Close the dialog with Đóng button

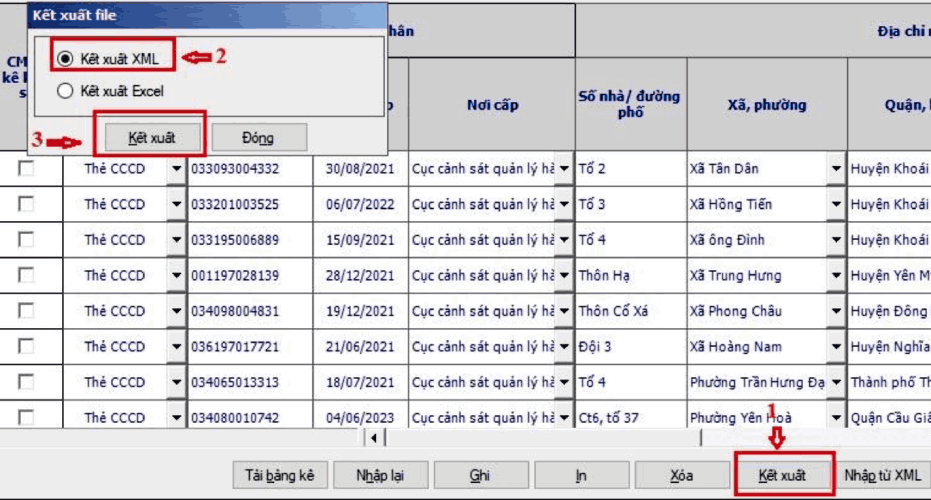click(259, 138)
